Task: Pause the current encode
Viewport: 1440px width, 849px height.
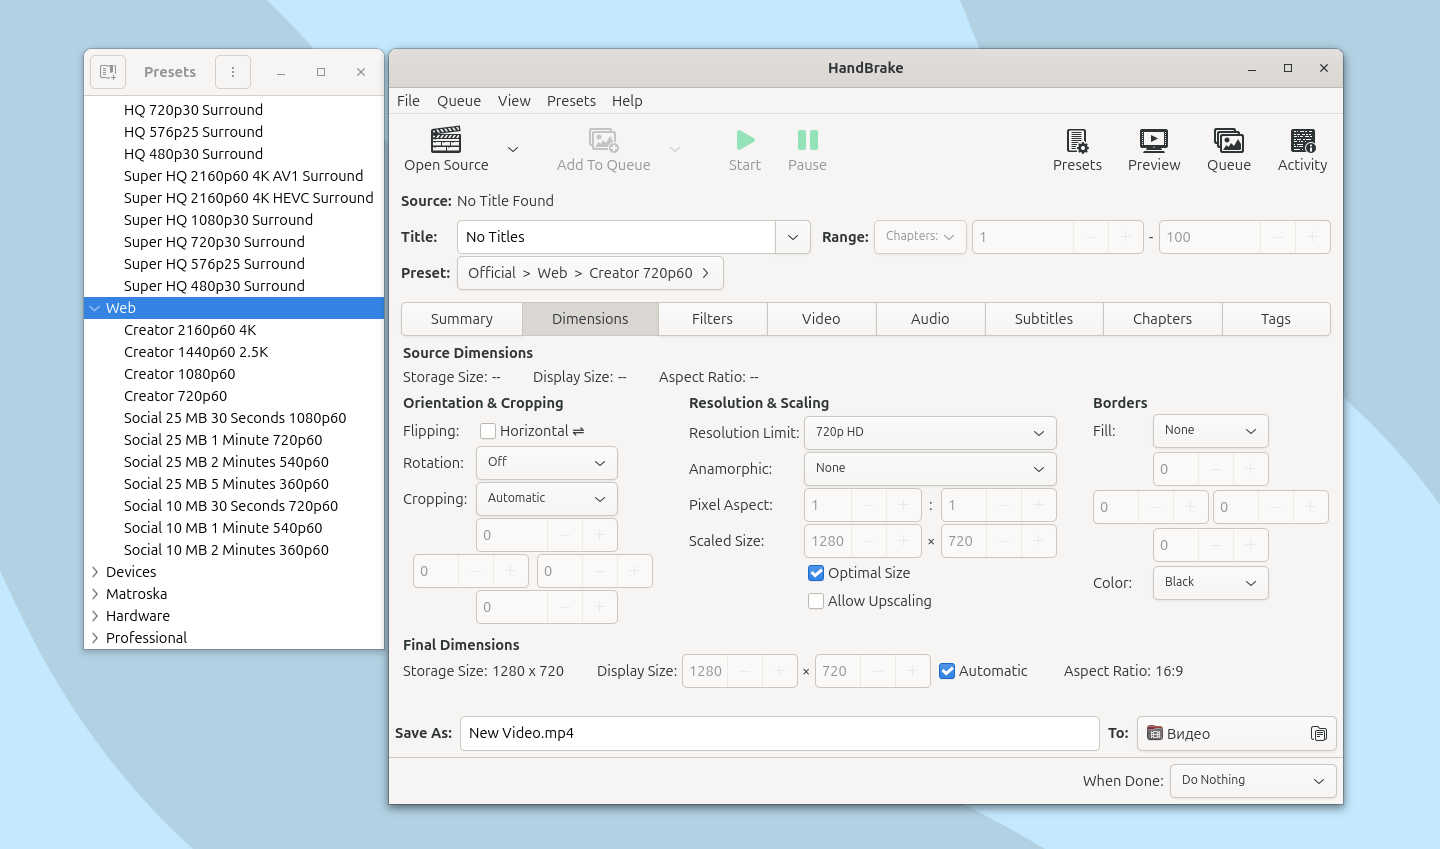Action: tap(806, 148)
